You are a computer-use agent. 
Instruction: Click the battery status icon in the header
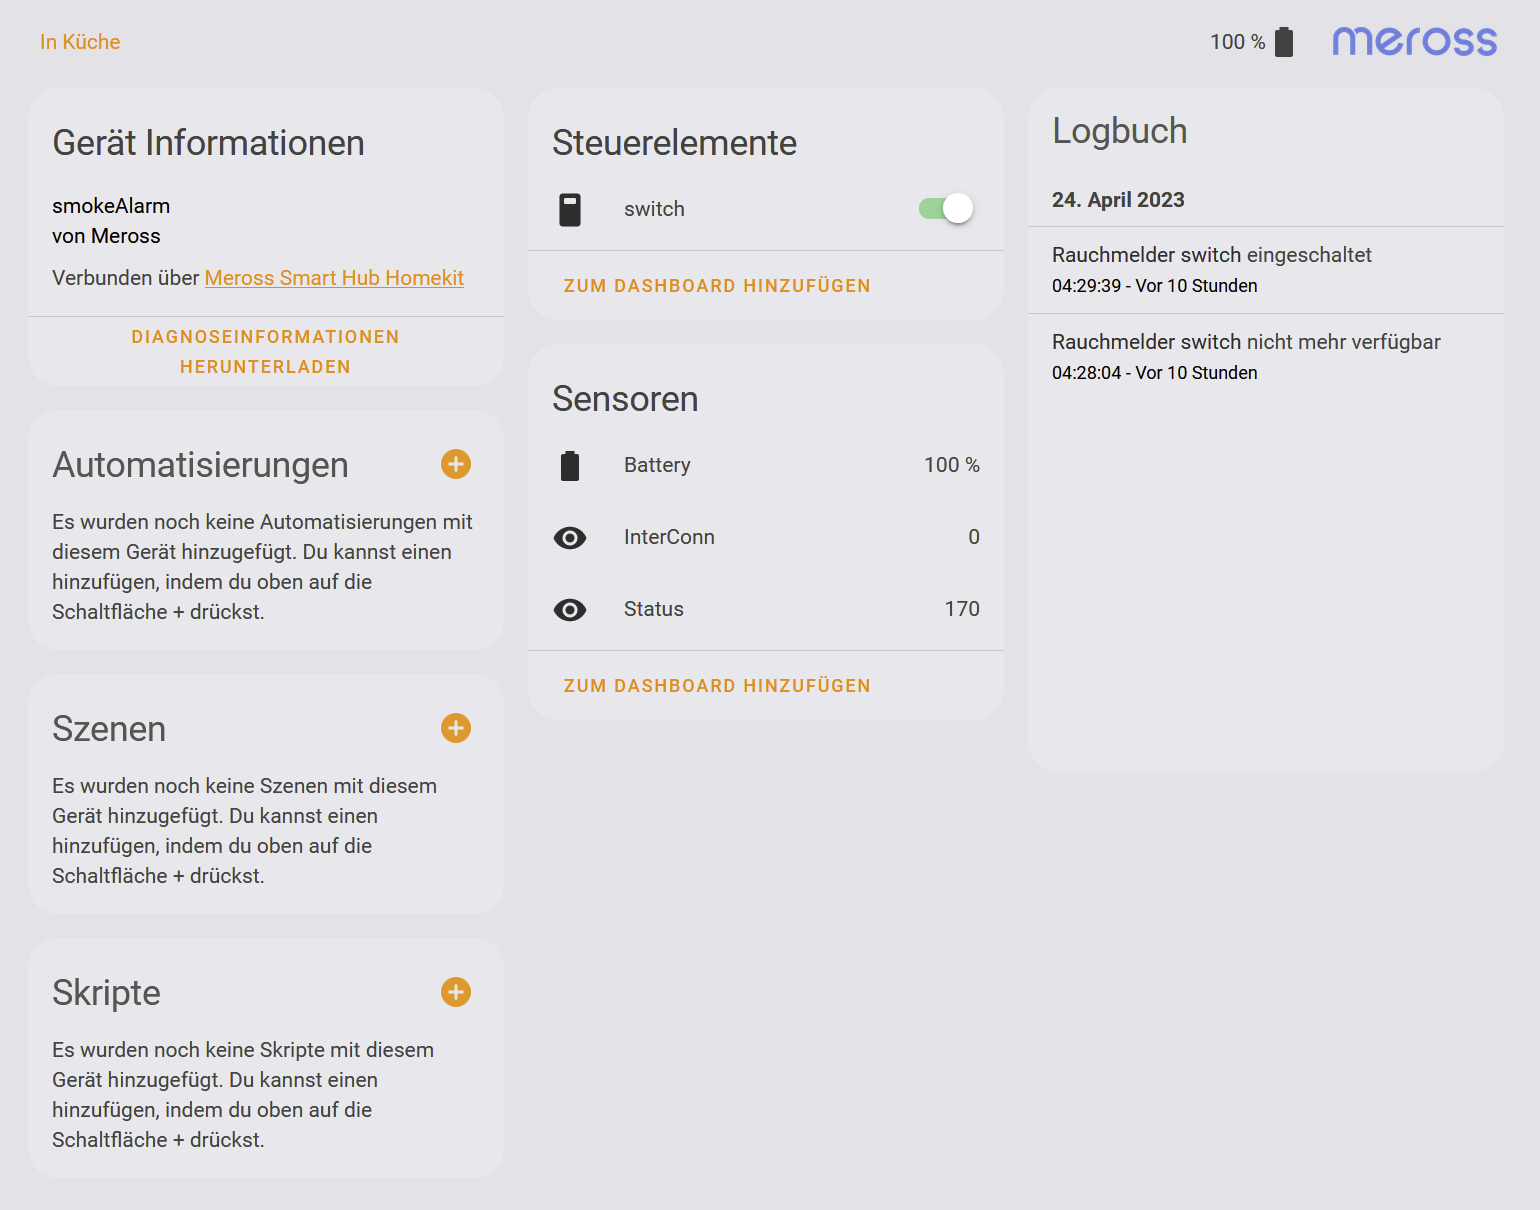(1283, 41)
